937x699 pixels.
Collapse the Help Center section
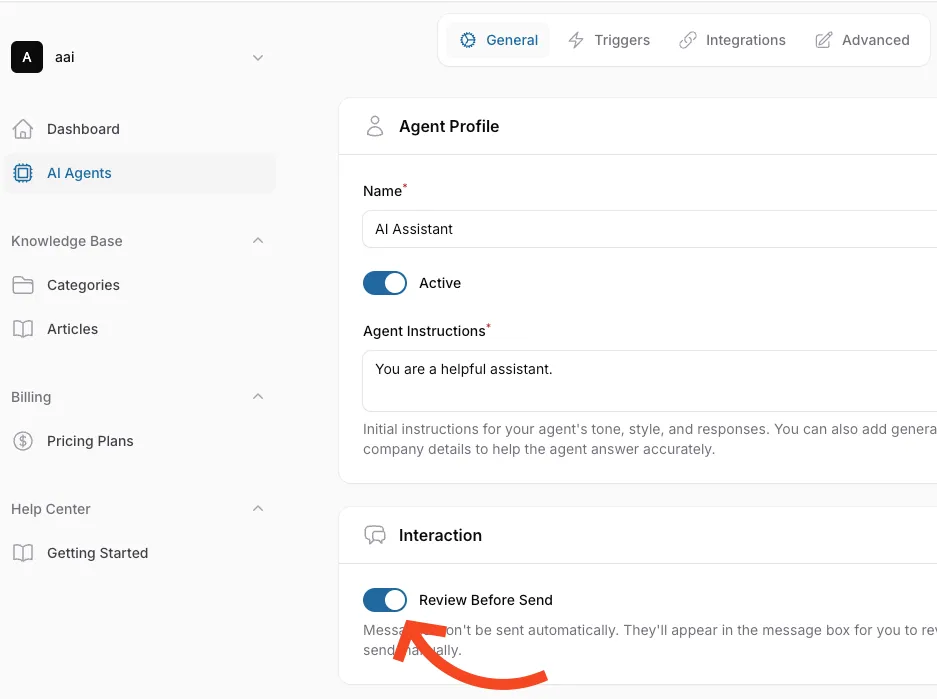(x=258, y=509)
